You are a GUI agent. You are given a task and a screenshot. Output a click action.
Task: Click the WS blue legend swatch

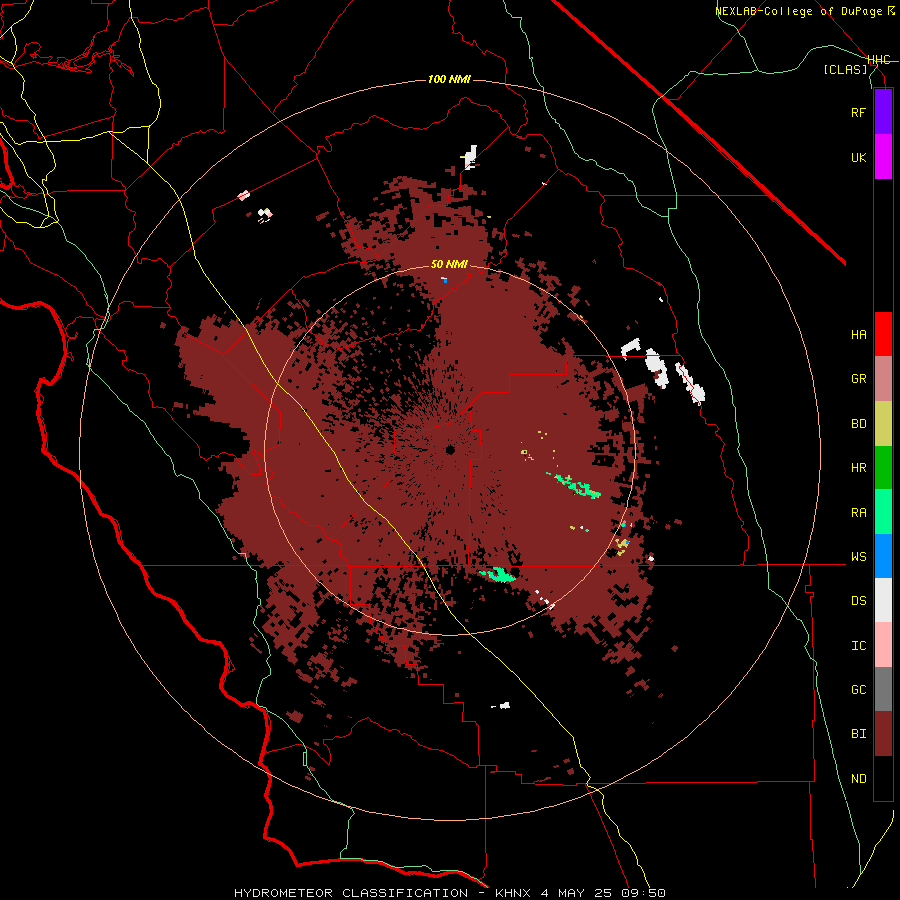click(x=883, y=556)
